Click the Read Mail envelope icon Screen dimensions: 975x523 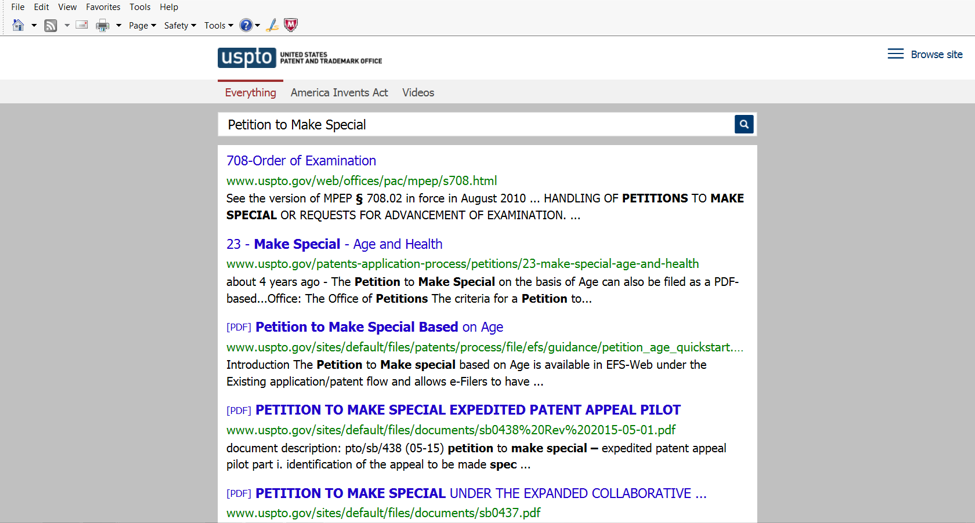pos(81,25)
